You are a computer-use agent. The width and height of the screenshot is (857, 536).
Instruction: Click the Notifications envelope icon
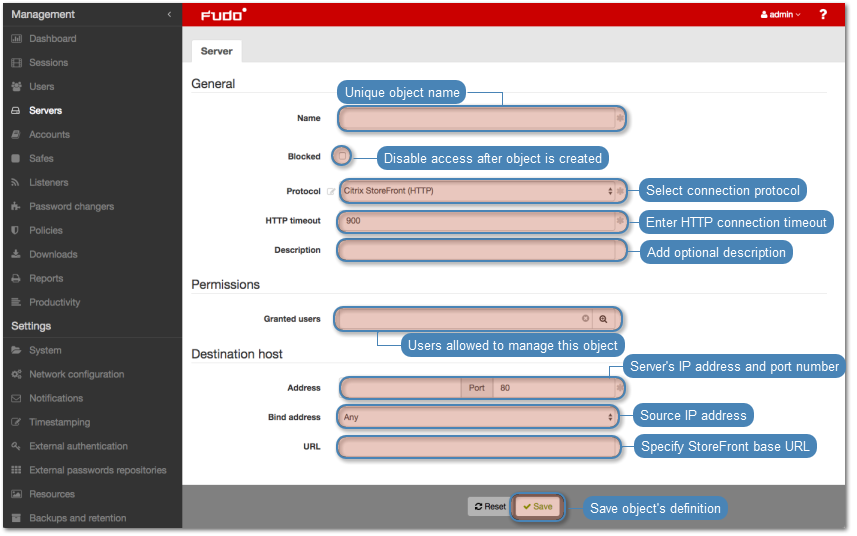(x=16, y=398)
